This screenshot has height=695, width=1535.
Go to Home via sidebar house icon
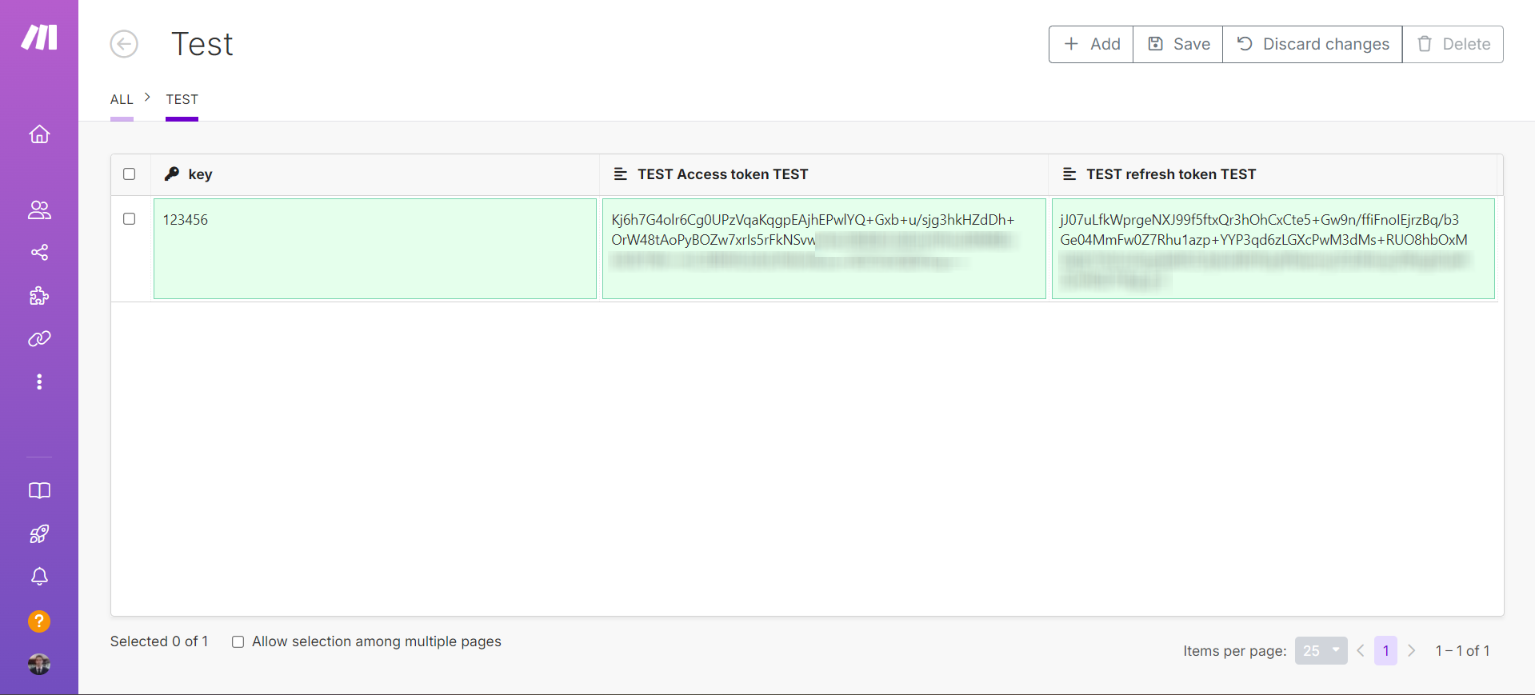pos(39,134)
